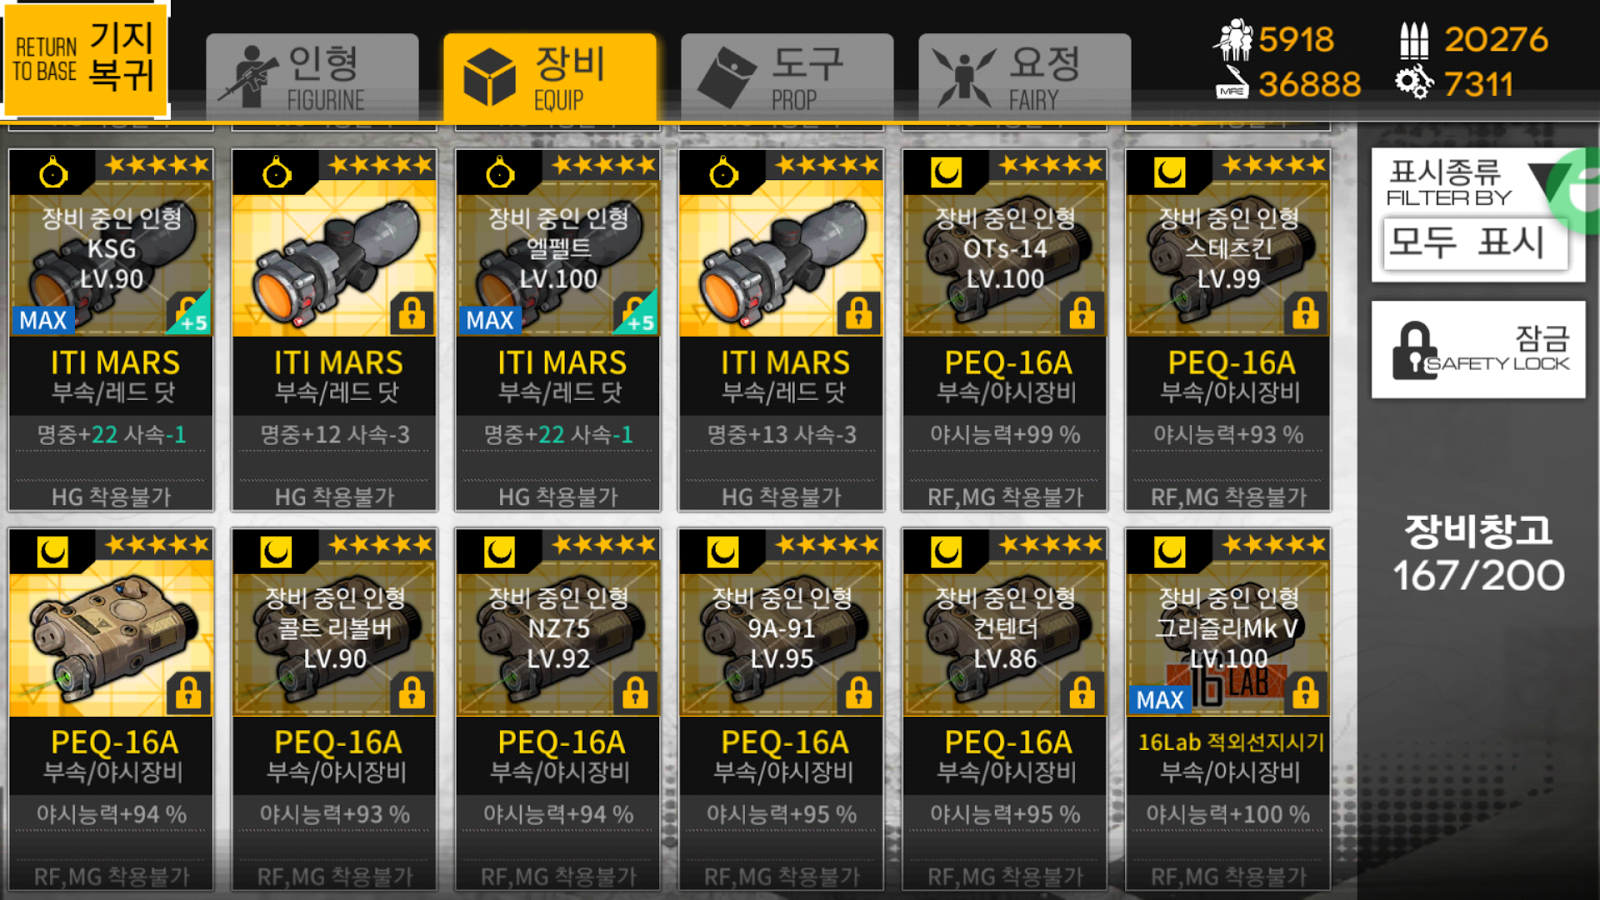1600x900 pixels.
Task: Click Return to Base button
Action: [x=86, y=60]
